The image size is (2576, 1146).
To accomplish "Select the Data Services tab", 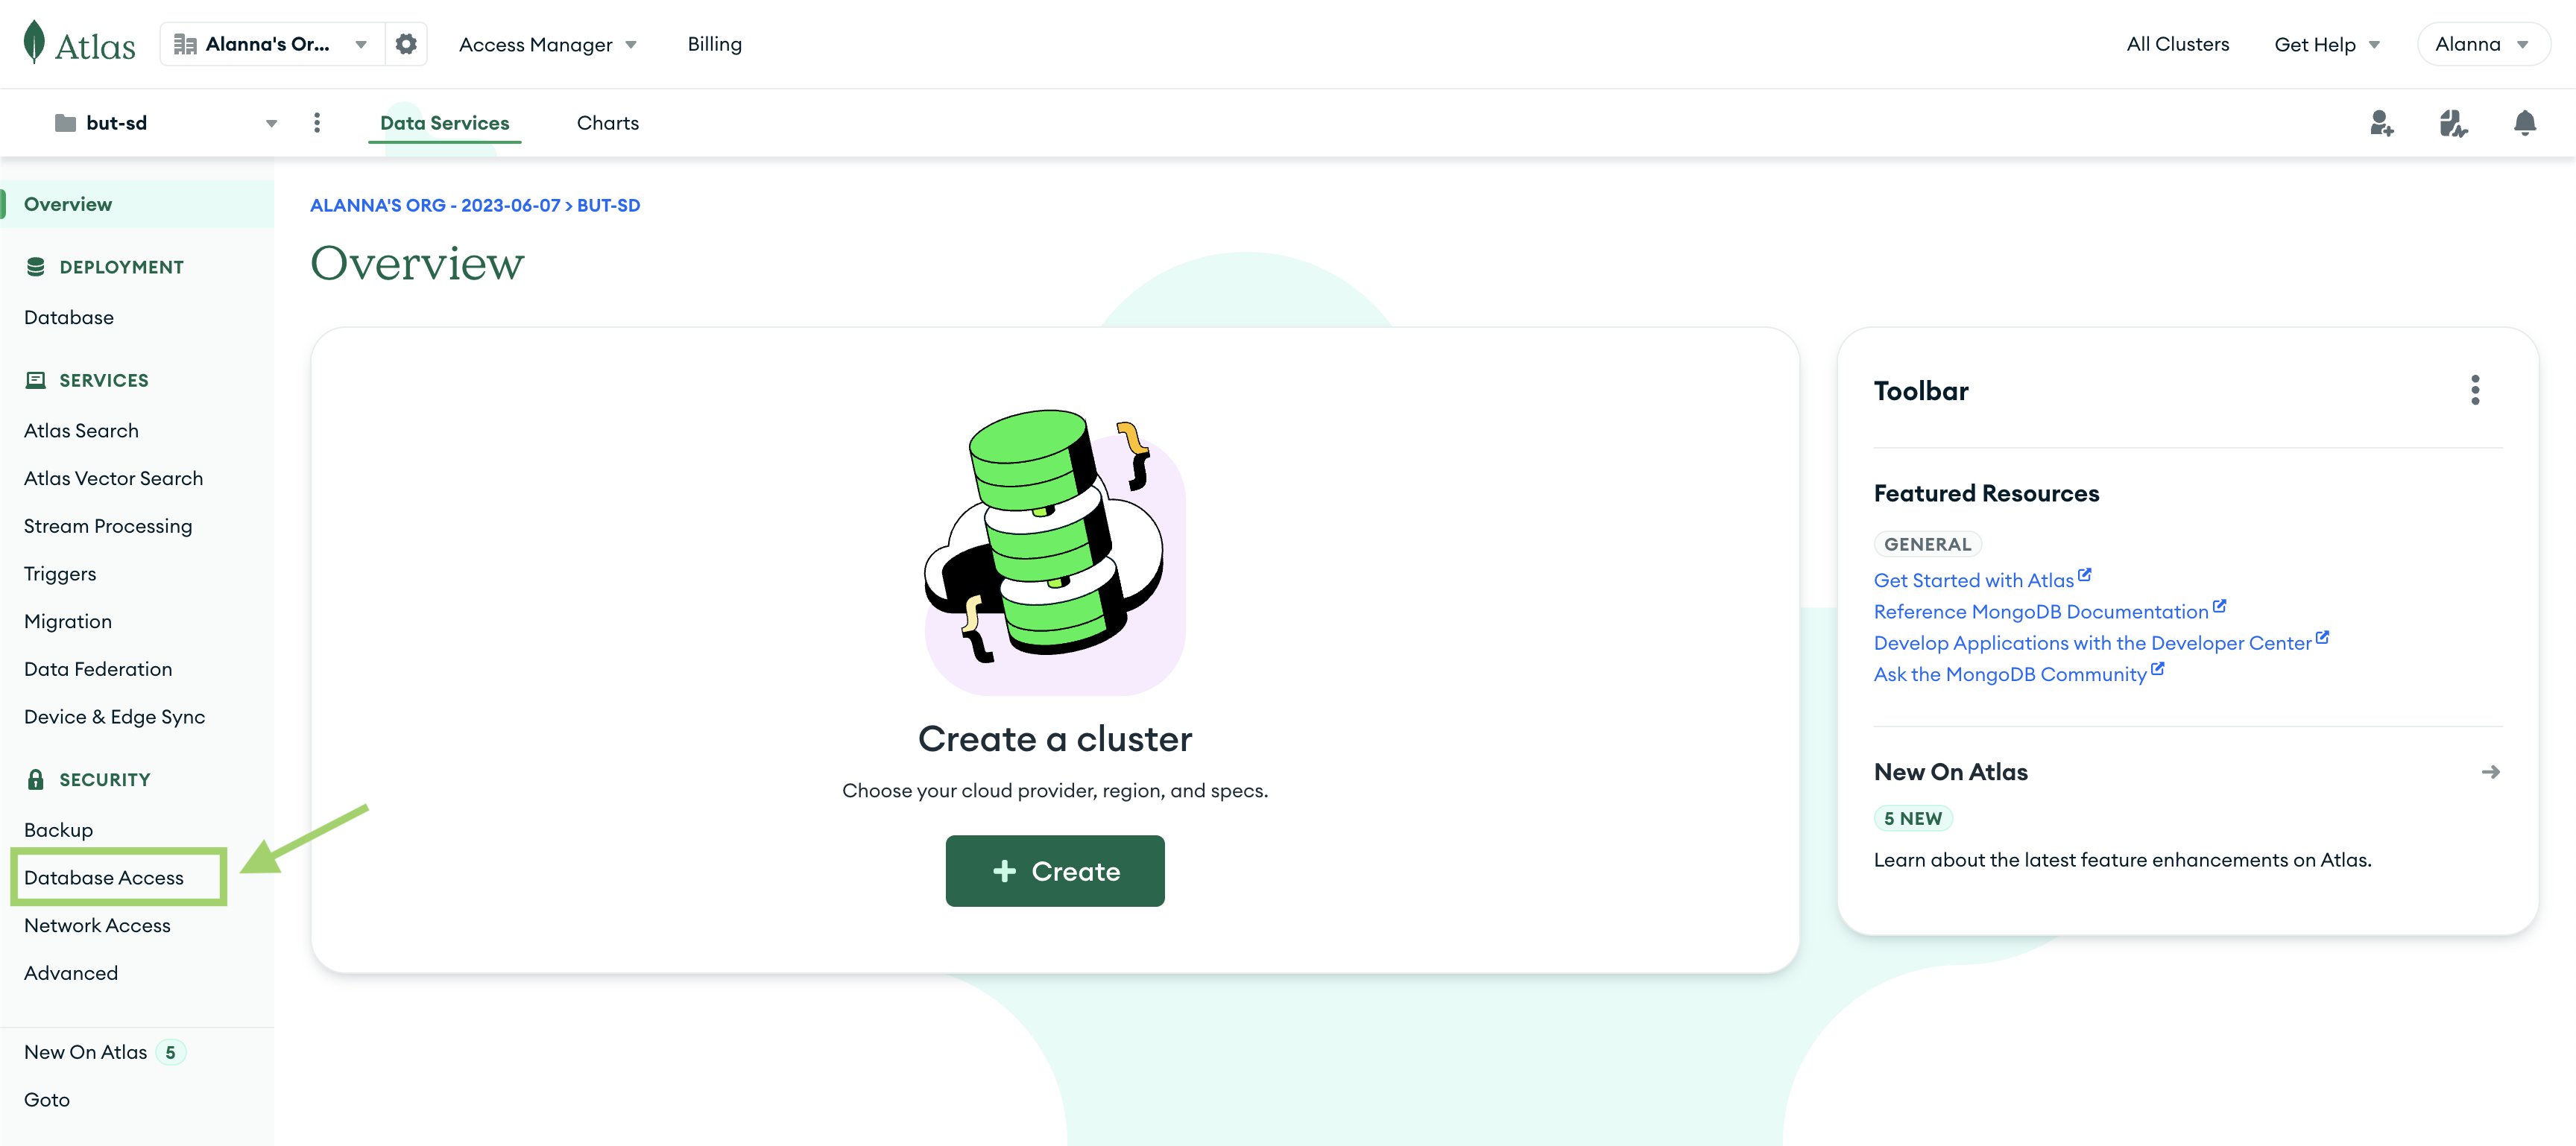I will tap(444, 123).
